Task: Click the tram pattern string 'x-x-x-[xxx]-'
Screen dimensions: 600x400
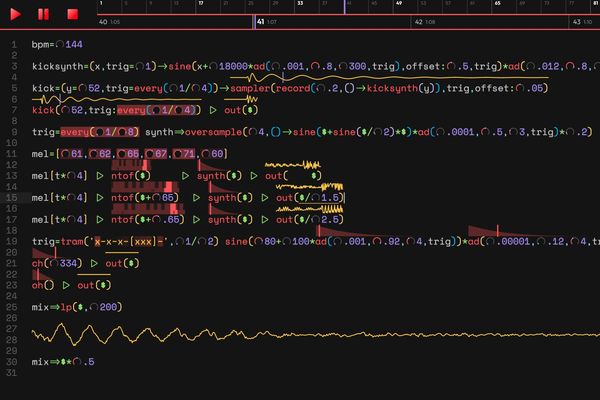Action: pyautogui.click(x=128, y=242)
